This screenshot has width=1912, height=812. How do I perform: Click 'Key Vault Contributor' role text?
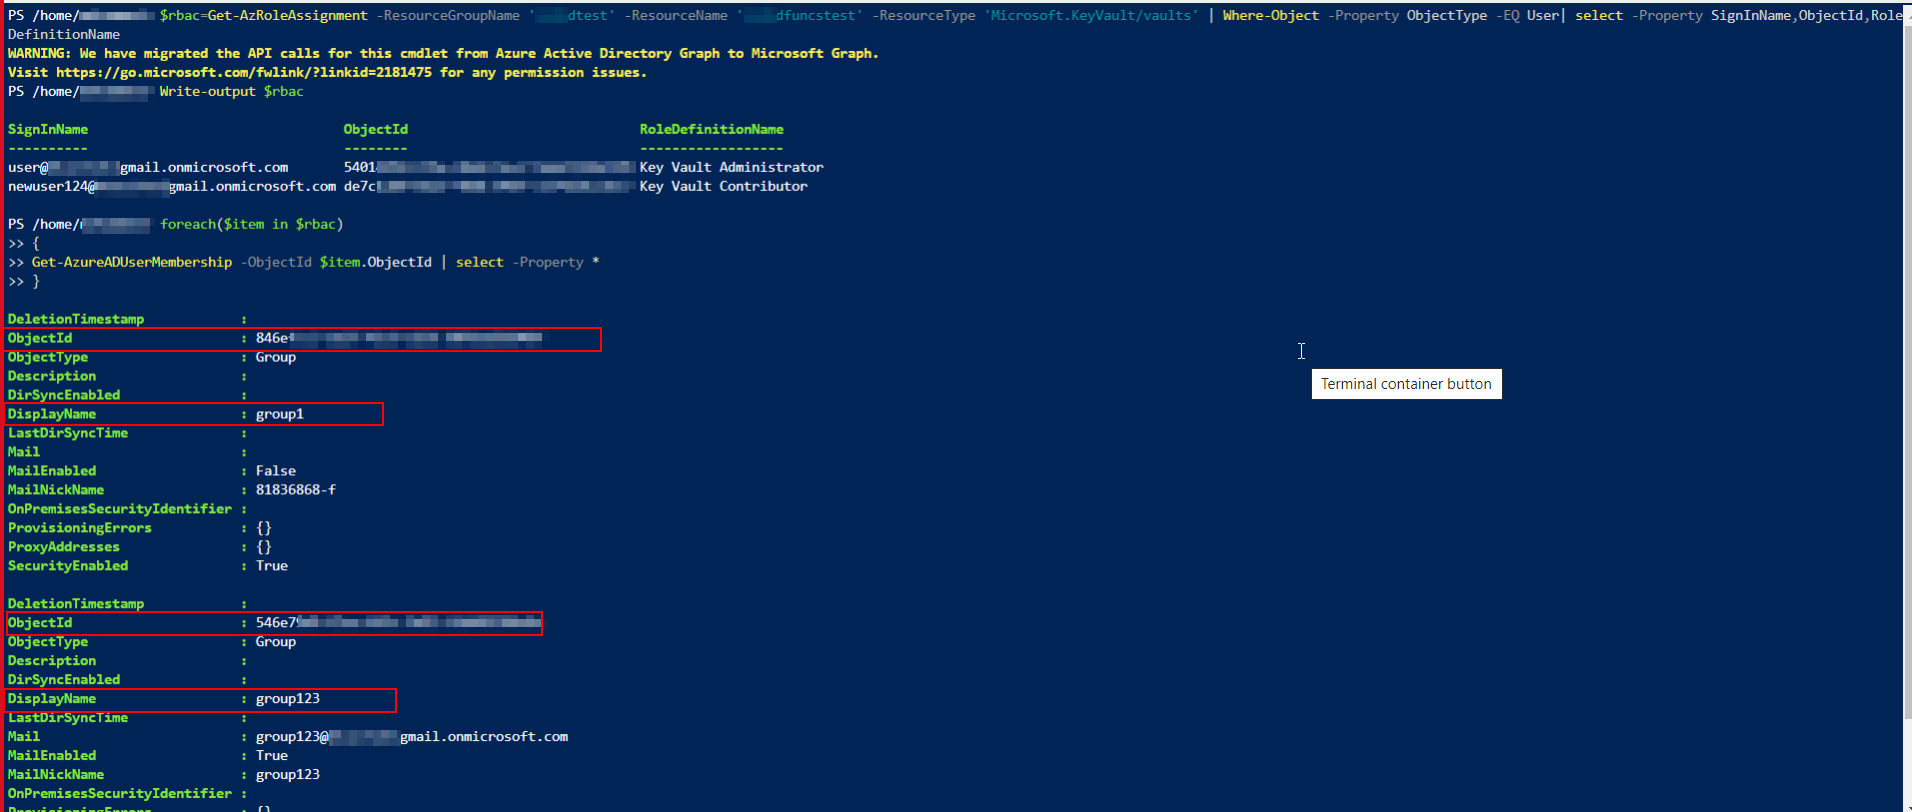click(x=724, y=186)
